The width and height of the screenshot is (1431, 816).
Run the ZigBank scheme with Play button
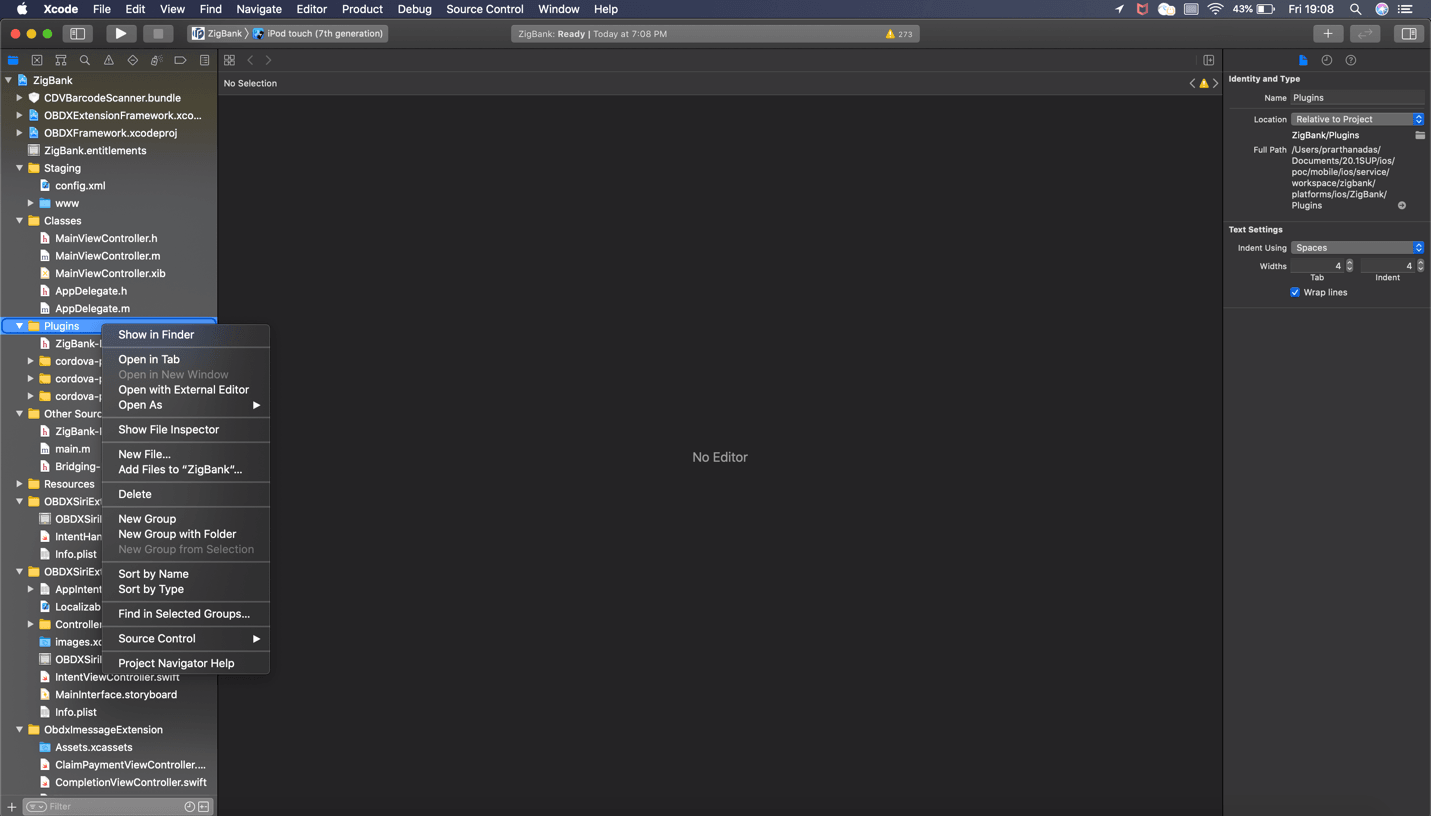point(120,33)
